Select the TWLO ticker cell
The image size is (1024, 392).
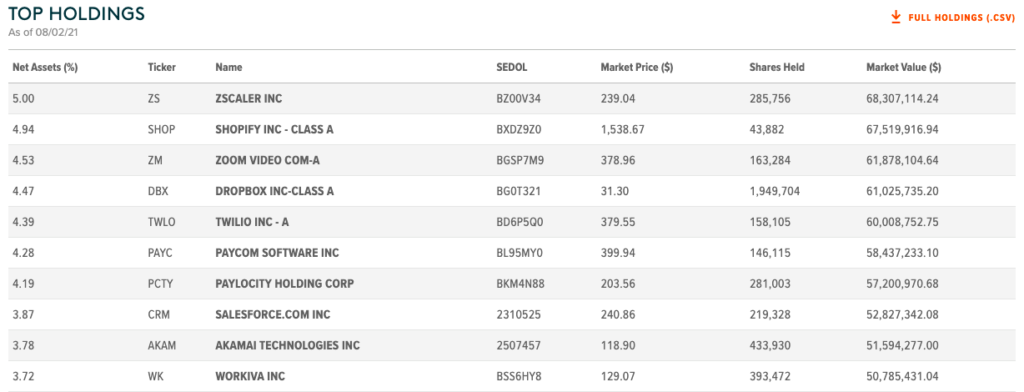[x=162, y=222]
